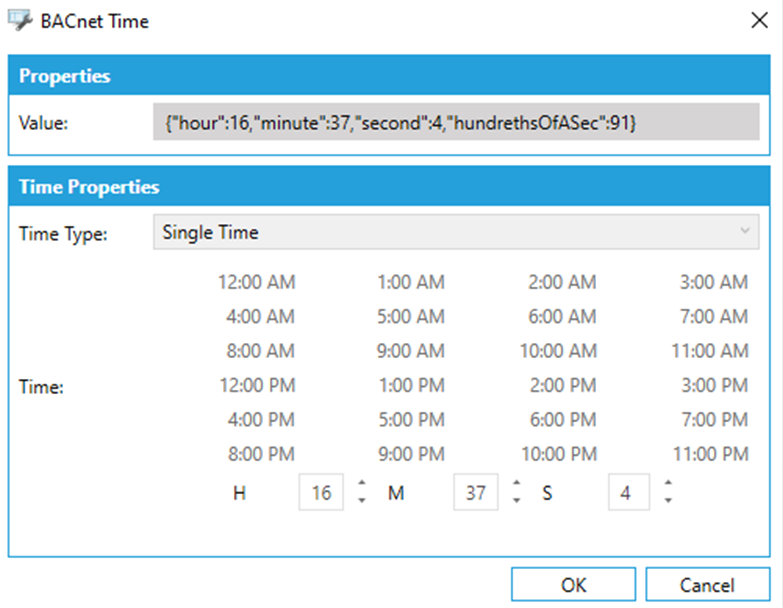The image size is (783, 608).
Task: Select 9:00 AM time option
Action: coord(411,351)
